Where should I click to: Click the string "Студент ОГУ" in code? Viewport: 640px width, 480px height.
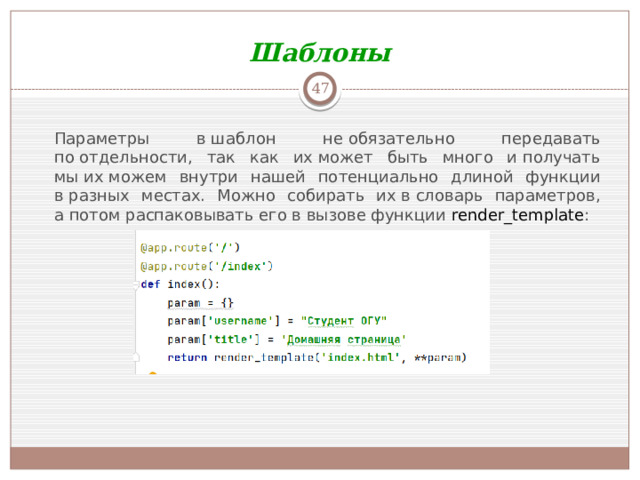click(344, 321)
